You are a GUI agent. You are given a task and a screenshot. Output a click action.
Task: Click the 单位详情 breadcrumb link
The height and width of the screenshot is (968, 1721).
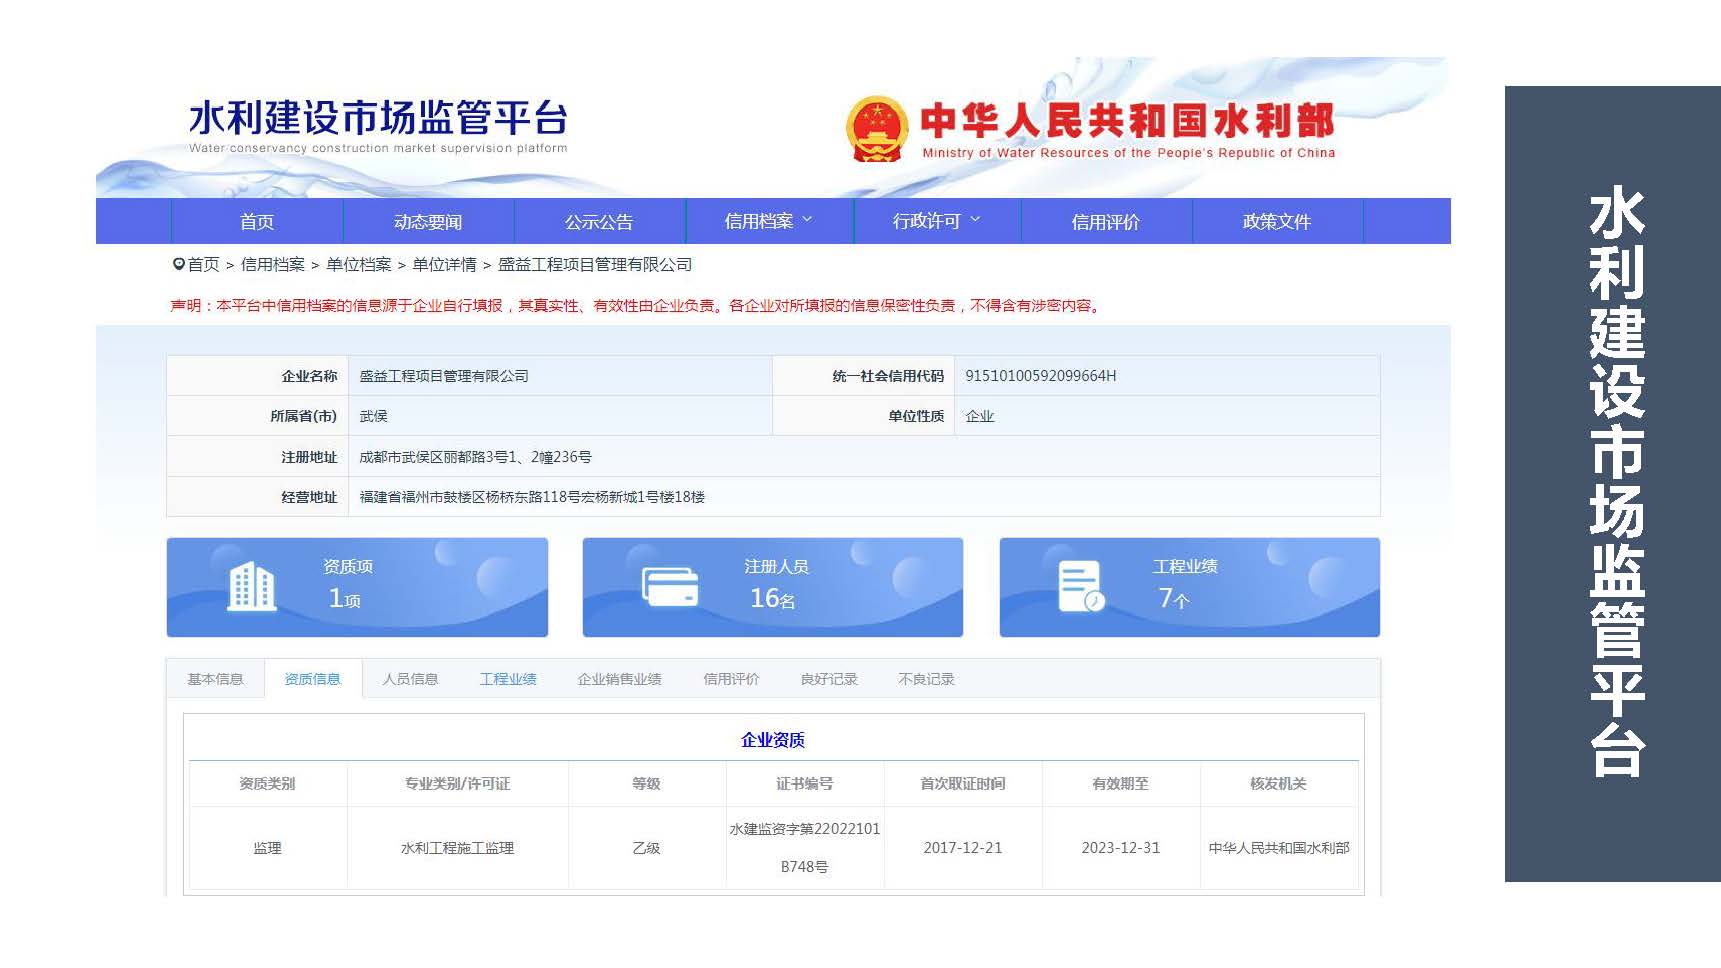[445, 264]
